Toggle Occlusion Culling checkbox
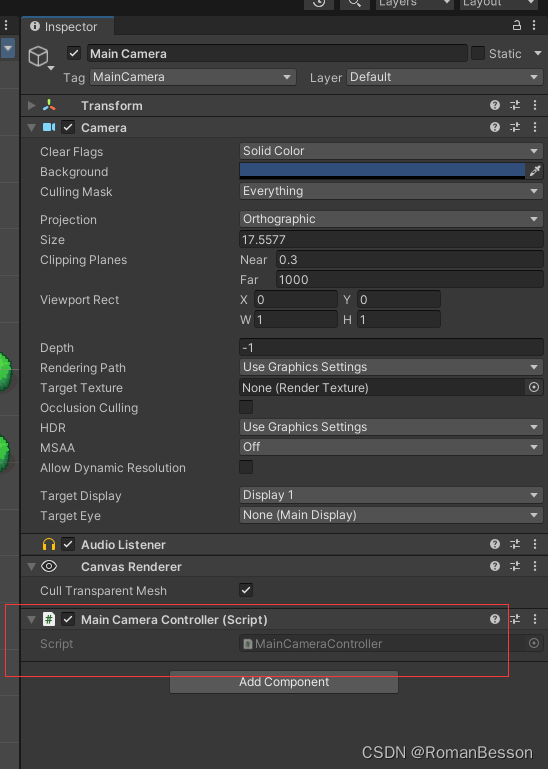The height and width of the screenshot is (769, 548). pos(246,407)
